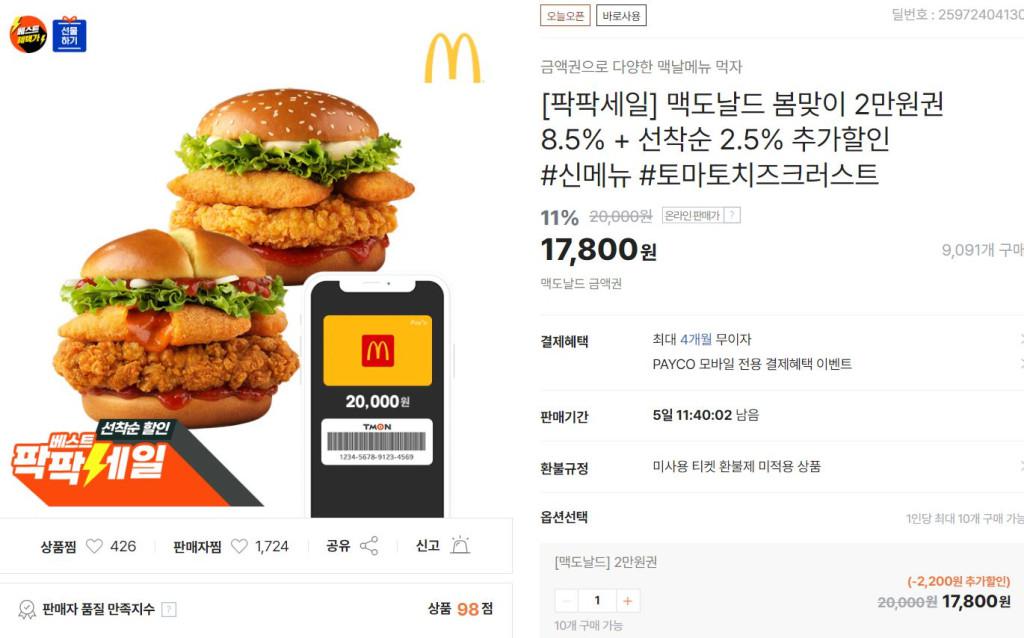Open the 공유 share icon

click(x=369, y=546)
